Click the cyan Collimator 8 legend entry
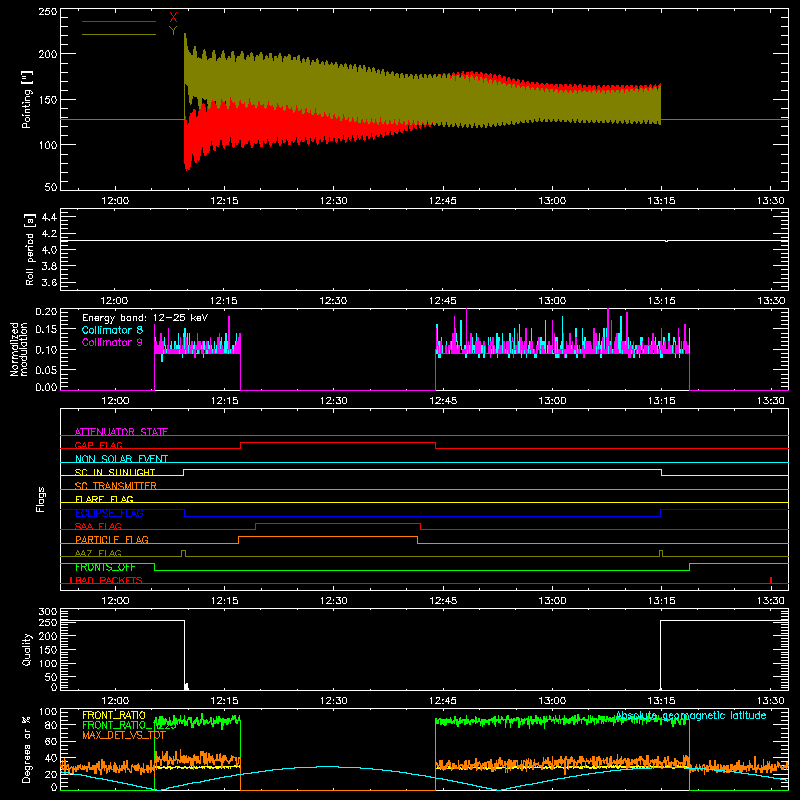800x800 pixels. point(112,330)
